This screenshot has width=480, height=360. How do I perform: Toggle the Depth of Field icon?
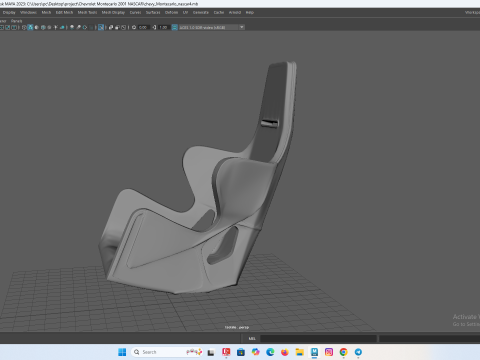tap(91, 27)
